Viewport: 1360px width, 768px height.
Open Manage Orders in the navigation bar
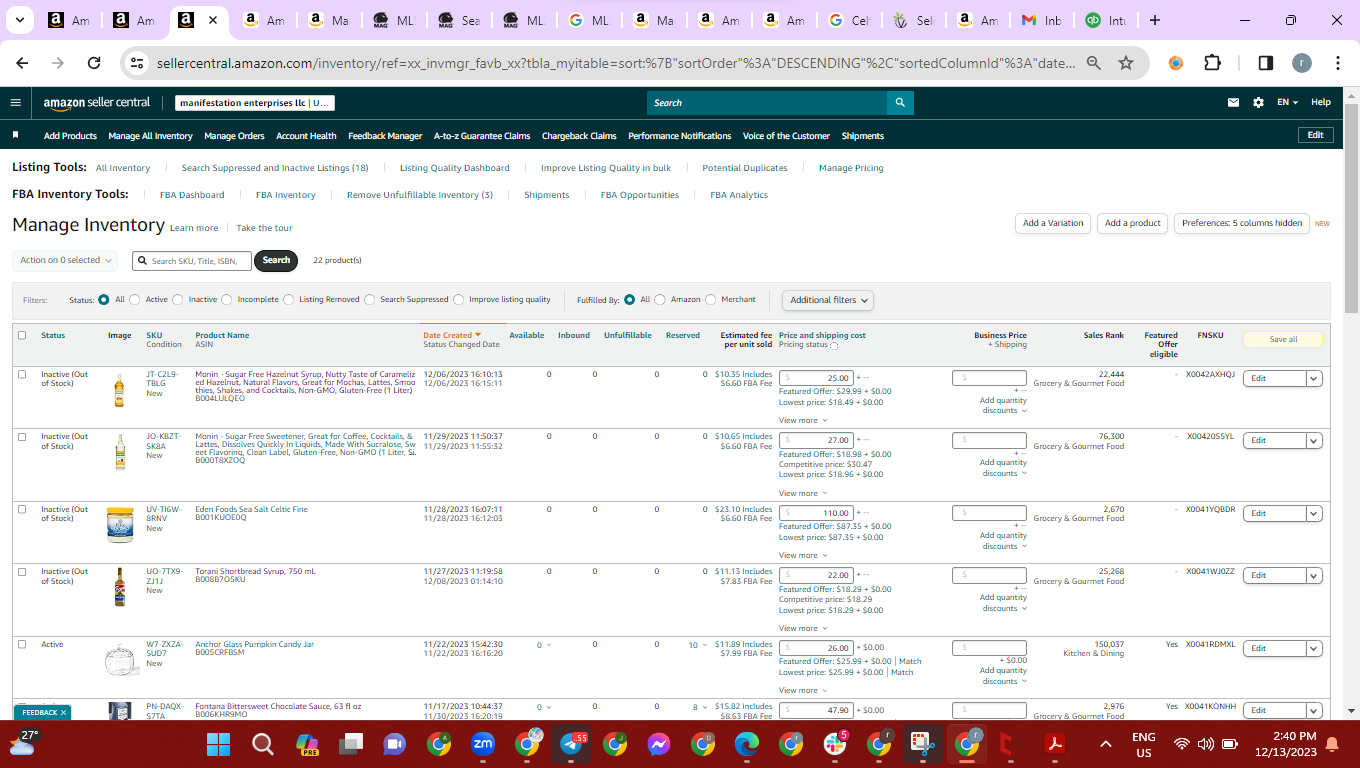(x=234, y=136)
